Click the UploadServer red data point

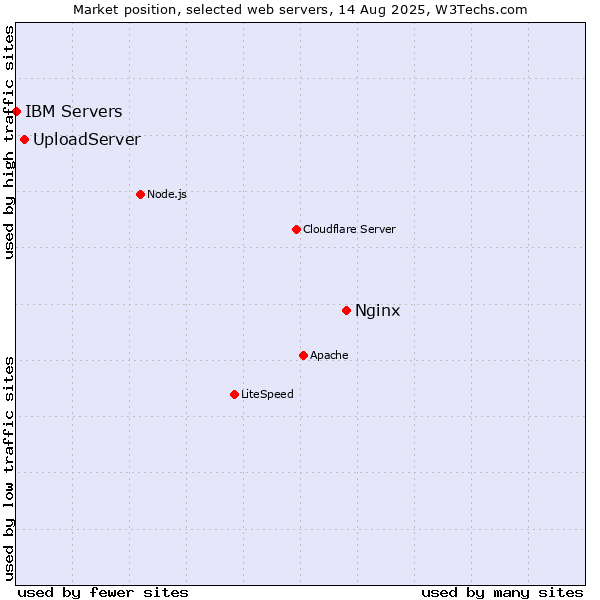[x=24, y=140]
